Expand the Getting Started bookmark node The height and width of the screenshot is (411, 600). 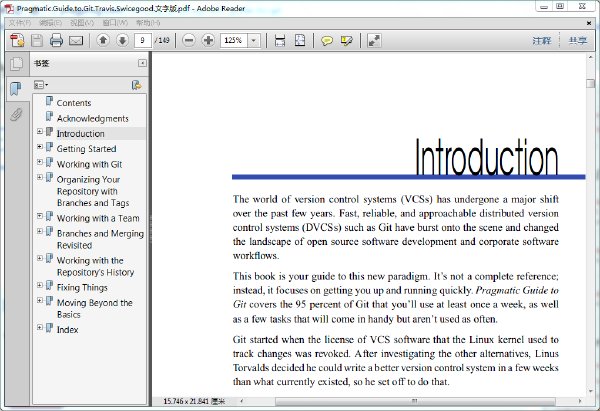click(40, 147)
